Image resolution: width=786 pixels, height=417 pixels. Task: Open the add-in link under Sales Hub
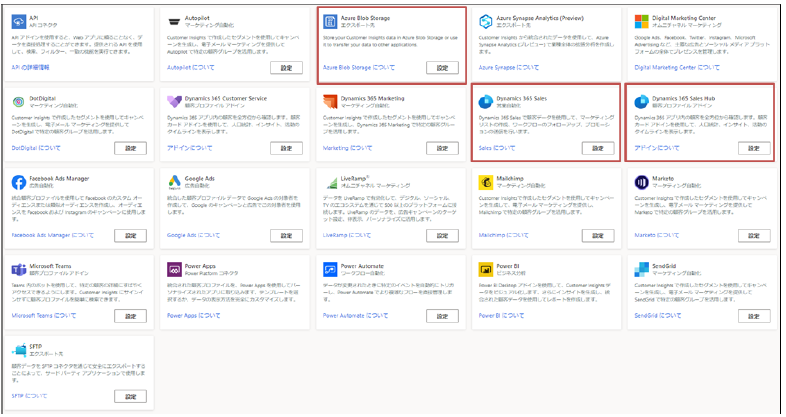657,148
